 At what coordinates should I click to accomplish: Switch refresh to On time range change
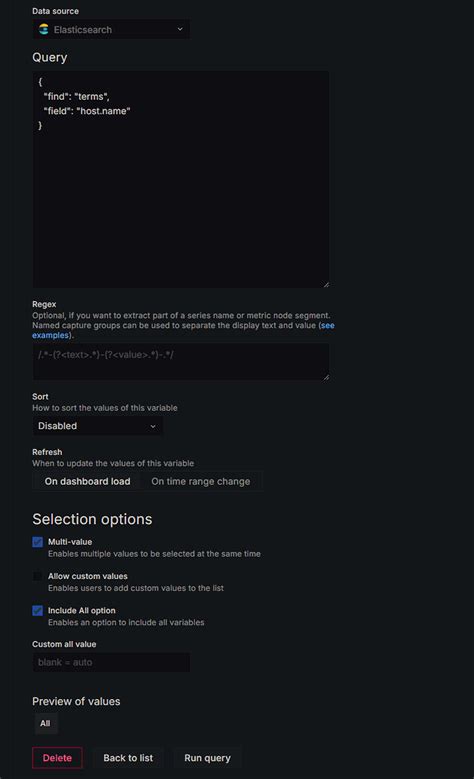pyautogui.click(x=201, y=481)
